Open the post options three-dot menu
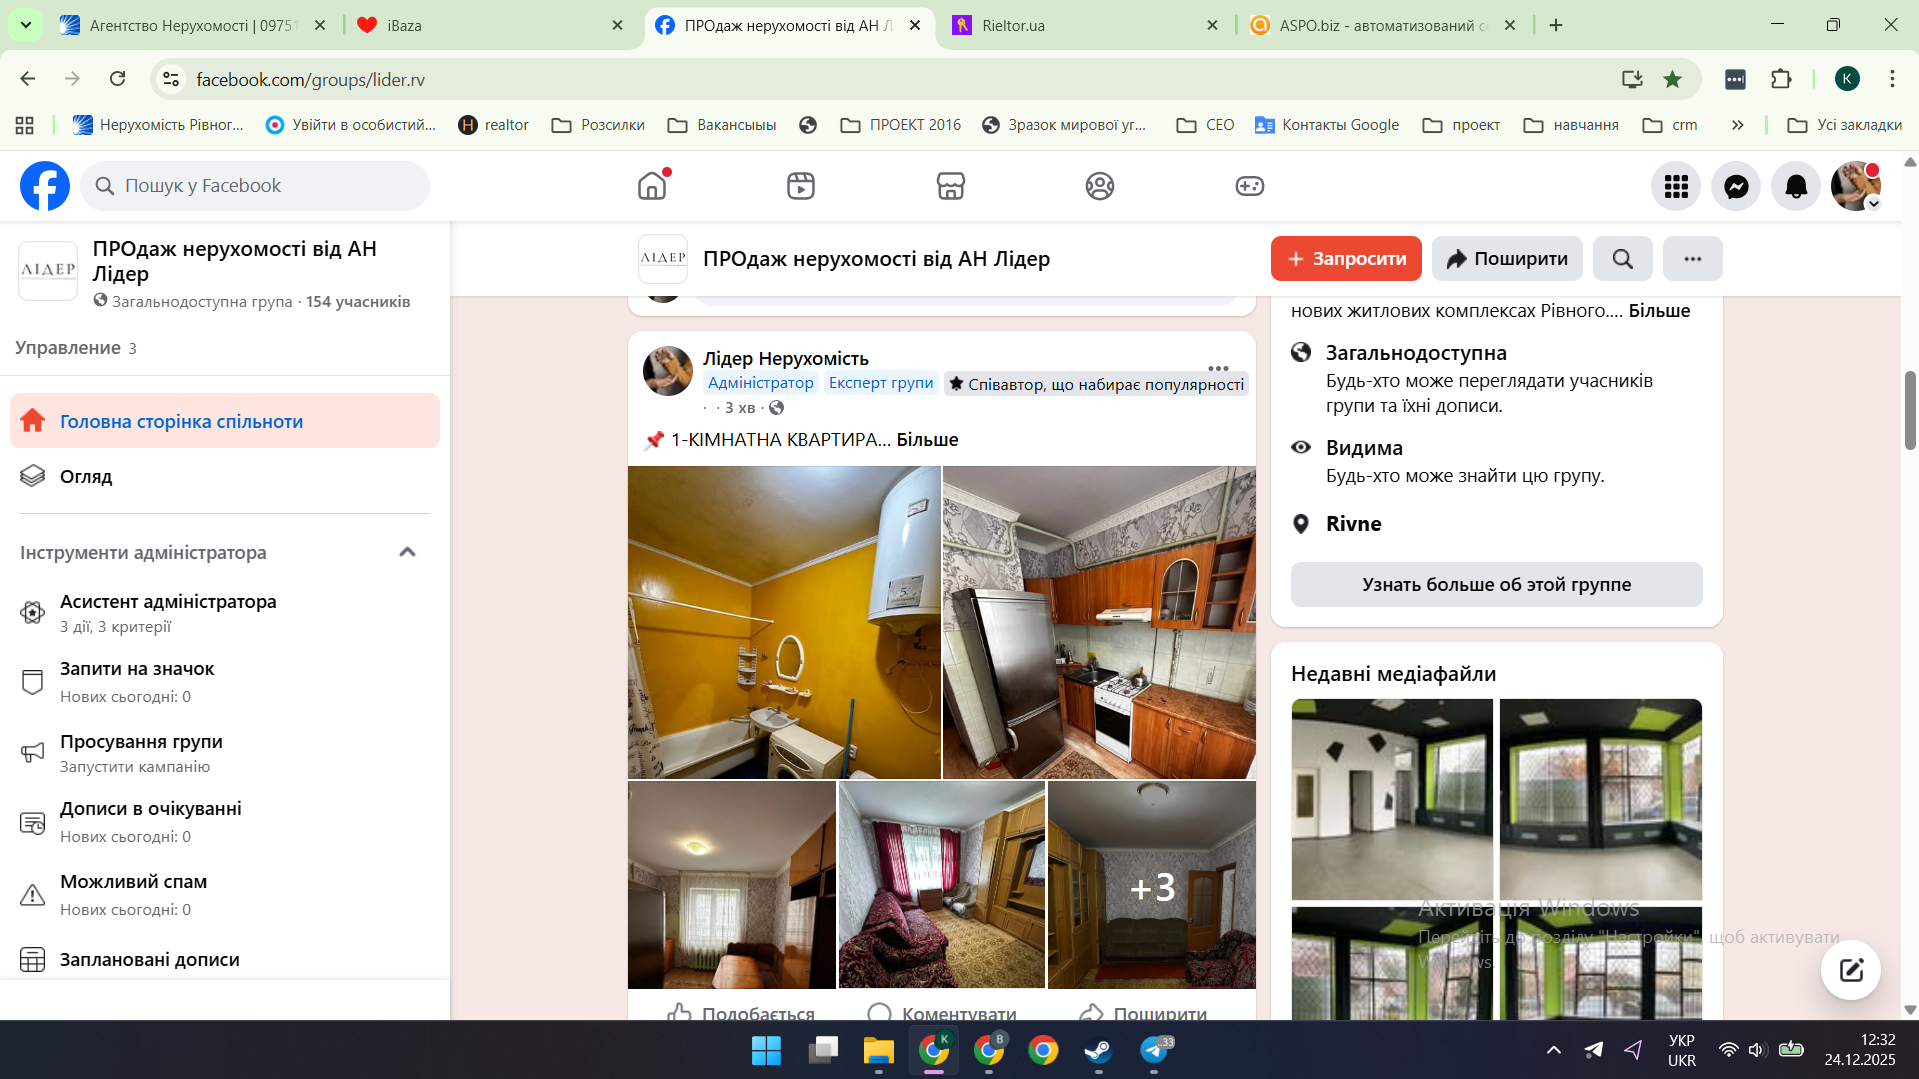The image size is (1919, 1079). pyautogui.click(x=1217, y=367)
